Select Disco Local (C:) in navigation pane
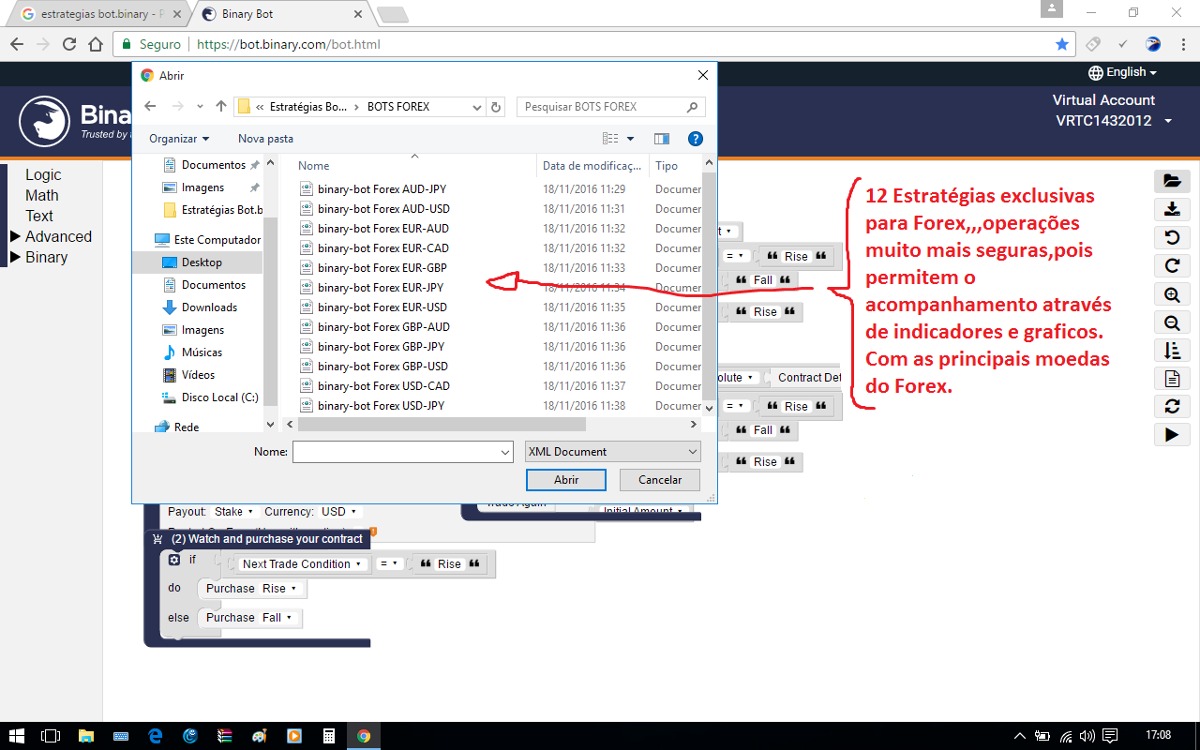Viewport: 1200px width, 750px height. pos(219,397)
